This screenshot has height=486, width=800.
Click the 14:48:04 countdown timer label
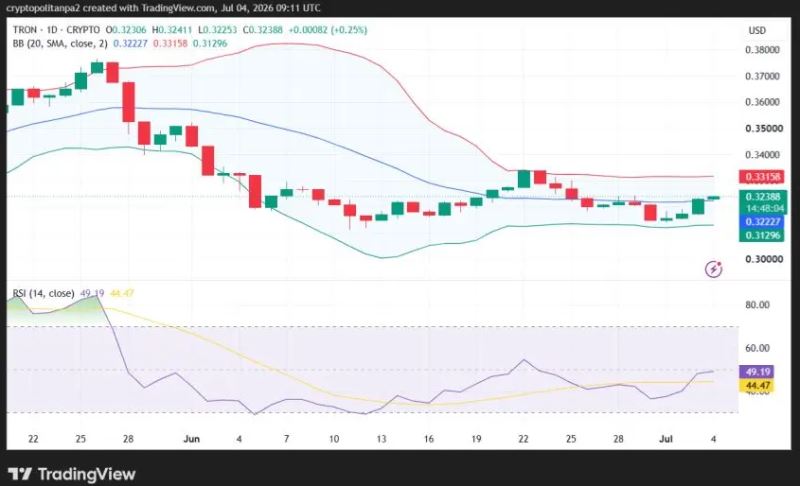click(x=764, y=209)
